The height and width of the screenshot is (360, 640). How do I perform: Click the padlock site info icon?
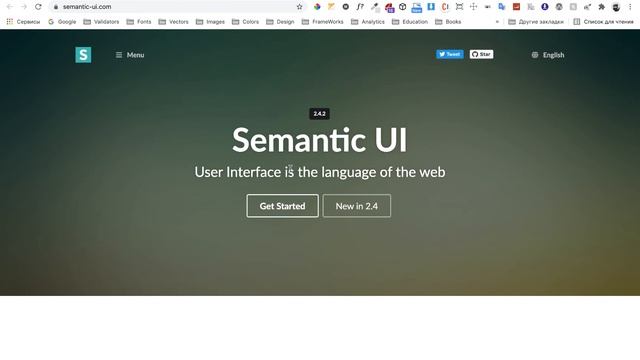tap(56, 7)
